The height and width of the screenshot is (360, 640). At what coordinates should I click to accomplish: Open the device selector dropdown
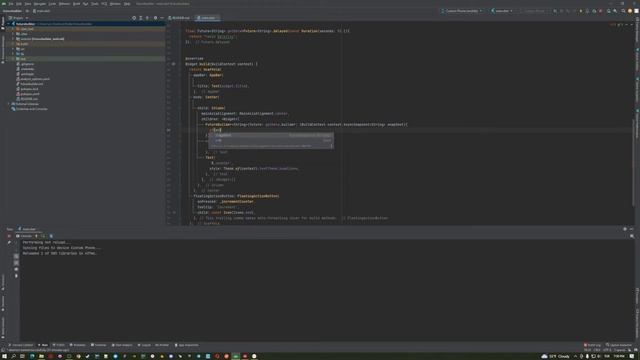pyautogui.click(x=462, y=11)
